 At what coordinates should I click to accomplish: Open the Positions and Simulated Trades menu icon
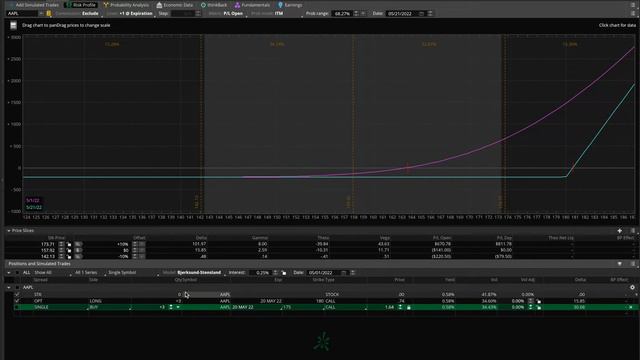pyautogui.click(x=633, y=264)
